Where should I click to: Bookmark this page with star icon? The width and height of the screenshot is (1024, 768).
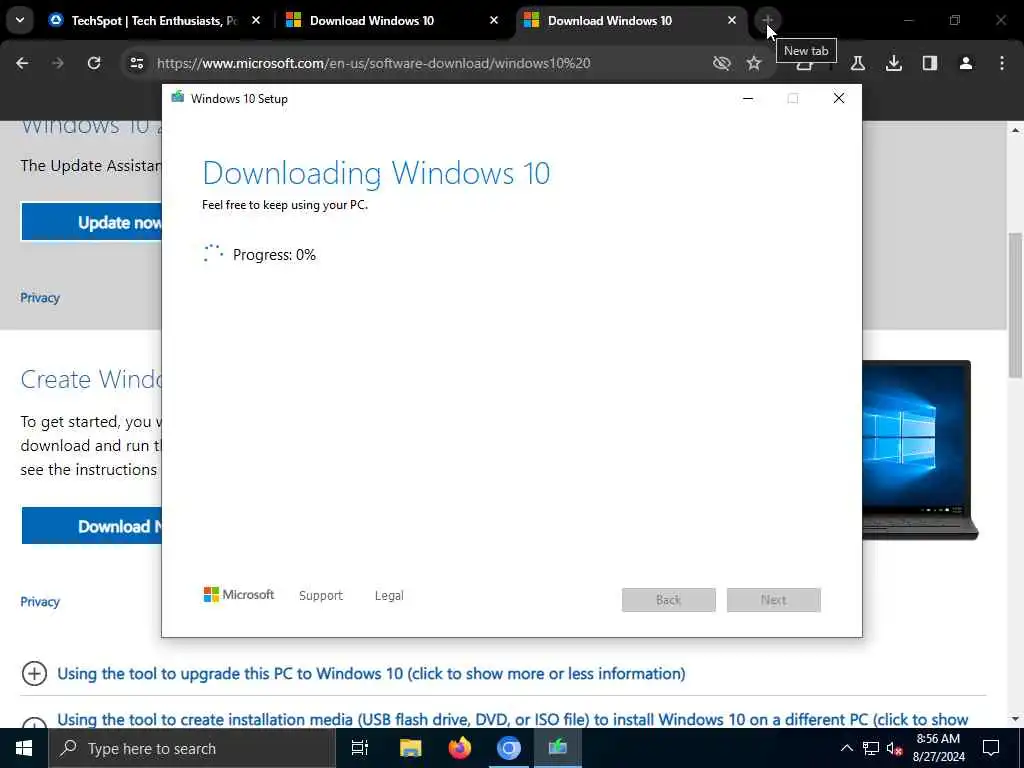(x=754, y=63)
